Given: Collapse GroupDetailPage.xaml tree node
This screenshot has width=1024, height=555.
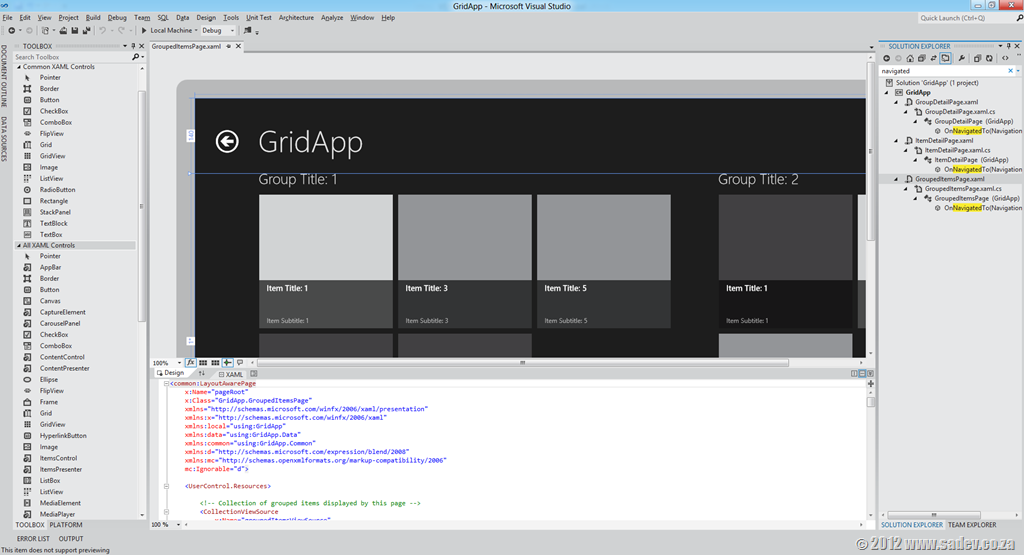Looking at the screenshot, I should (897, 103).
